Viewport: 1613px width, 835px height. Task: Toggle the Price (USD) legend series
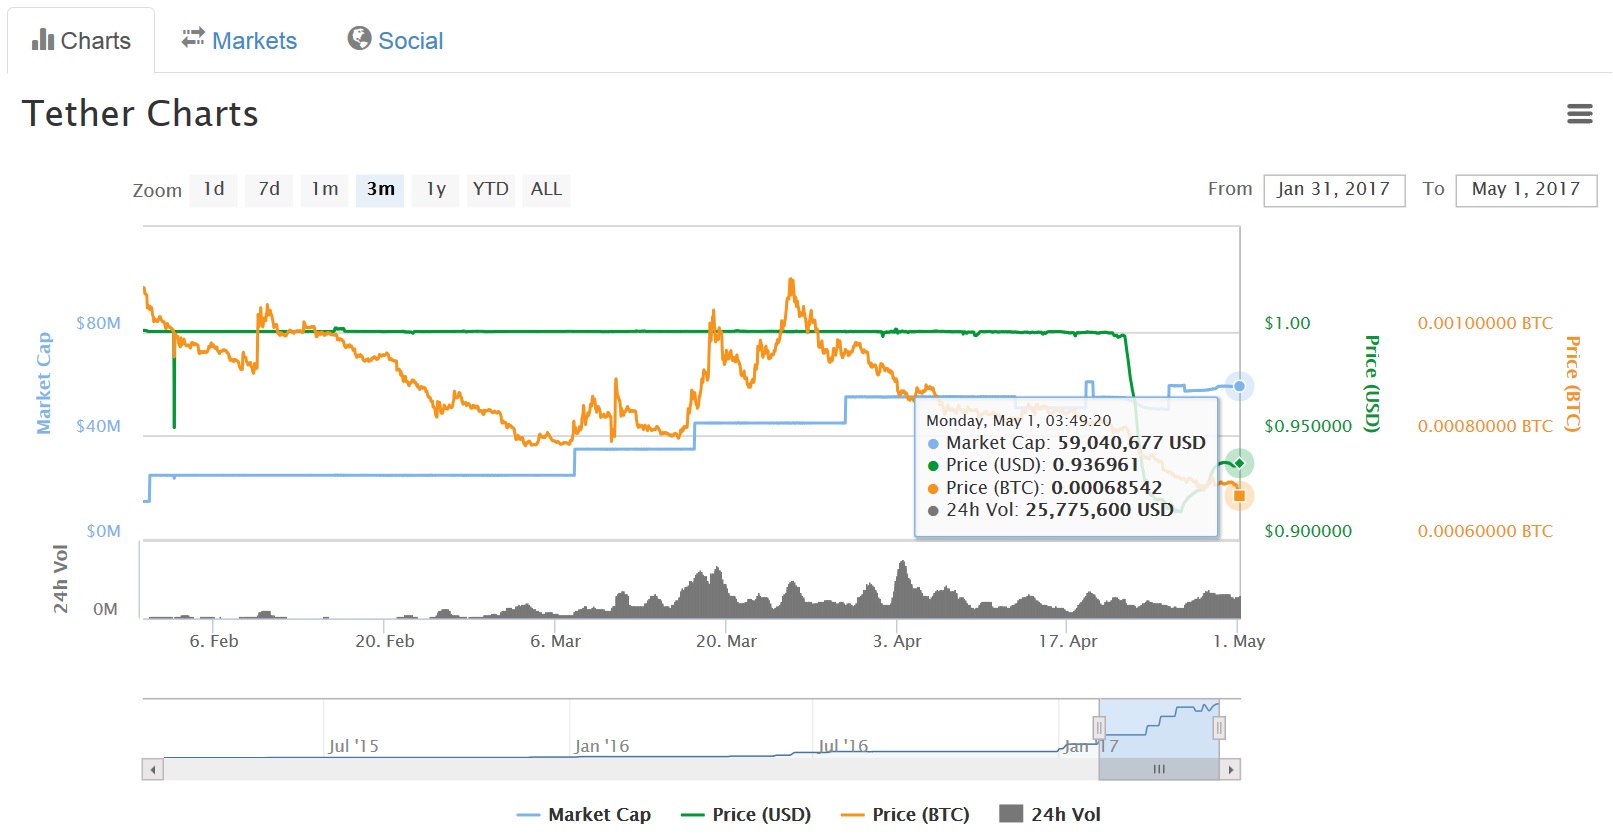tap(746, 815)
